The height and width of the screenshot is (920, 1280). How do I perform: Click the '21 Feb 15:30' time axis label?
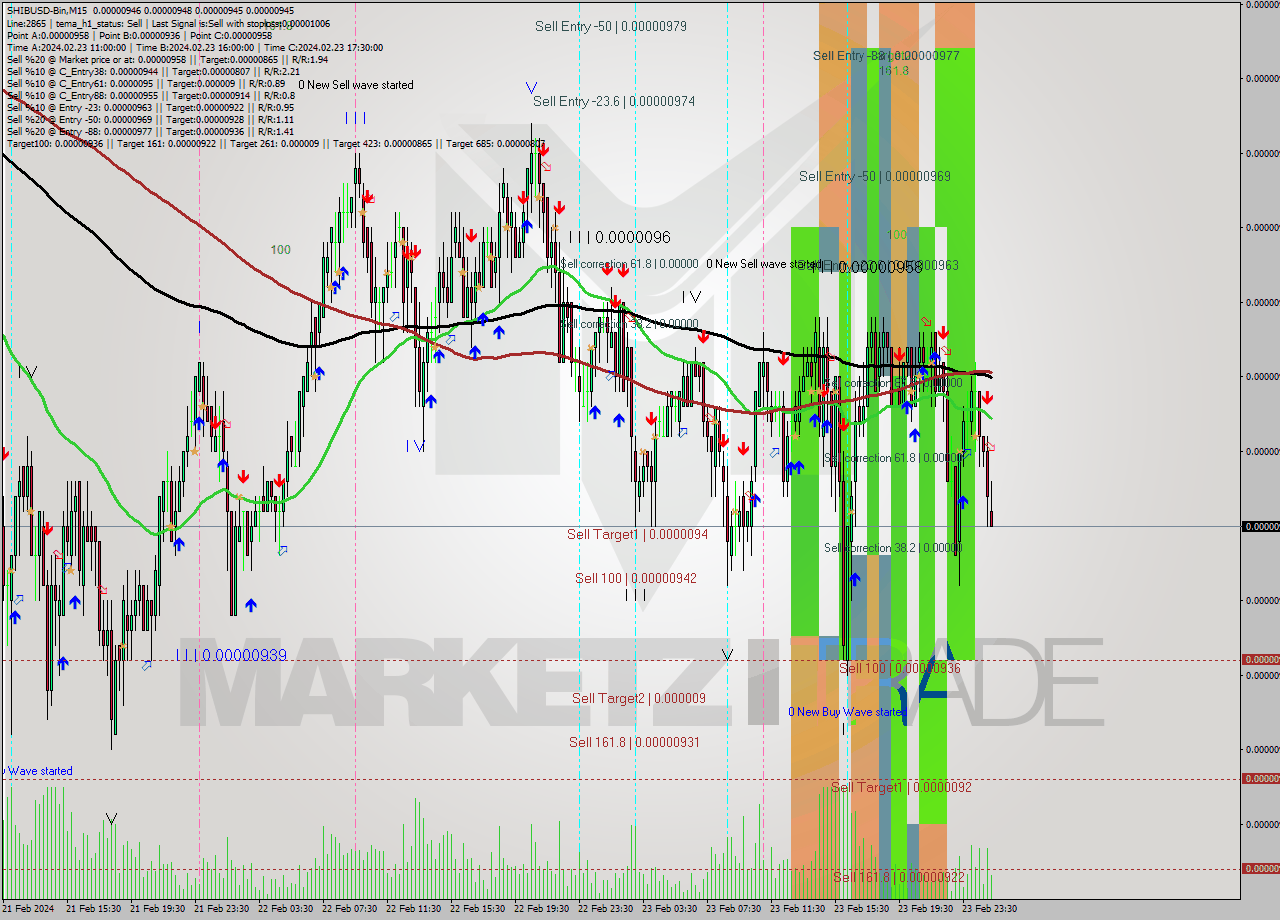(x=94, y=909)
